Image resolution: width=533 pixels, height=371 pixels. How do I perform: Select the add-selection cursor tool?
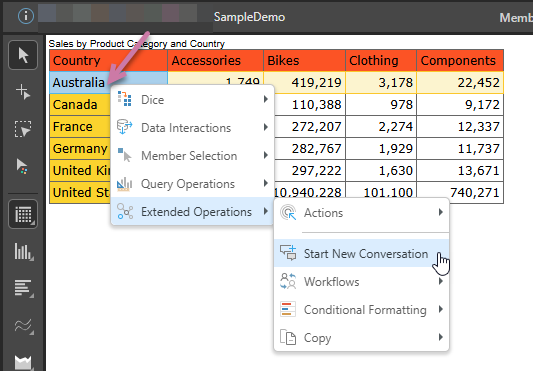(x=23, y=92)
